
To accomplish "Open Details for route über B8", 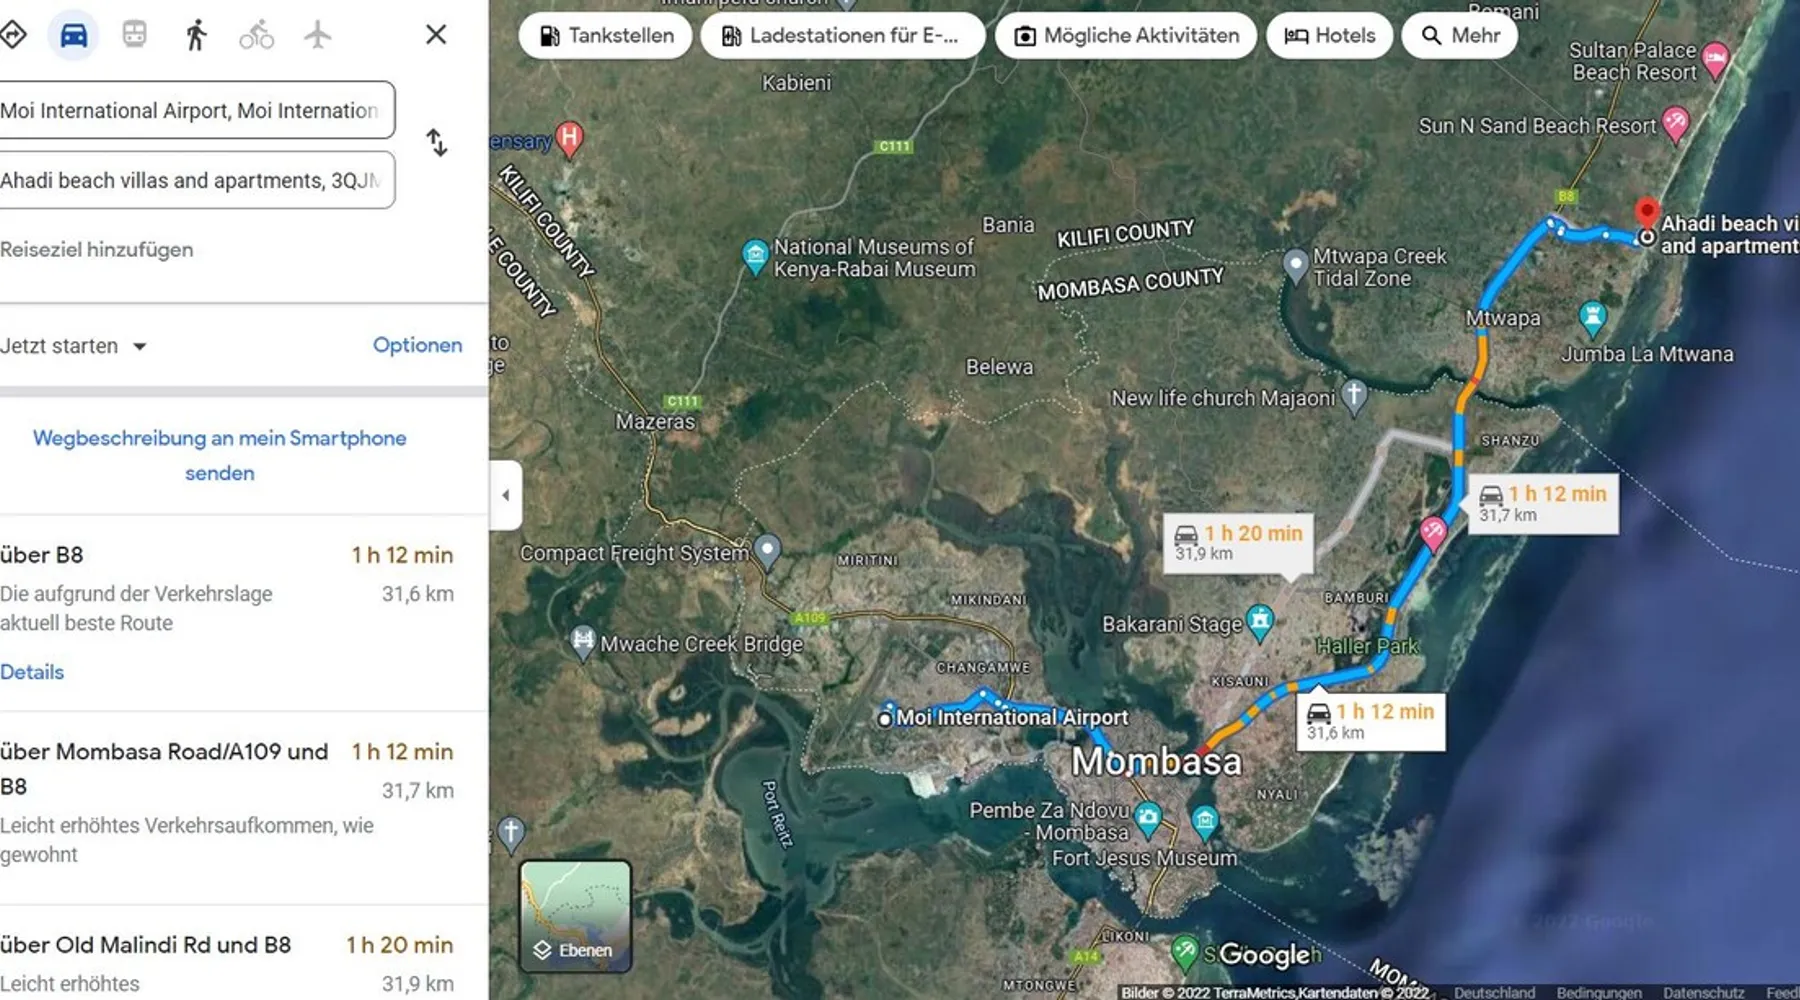I will pyautogui.click(x=32, y=672).
